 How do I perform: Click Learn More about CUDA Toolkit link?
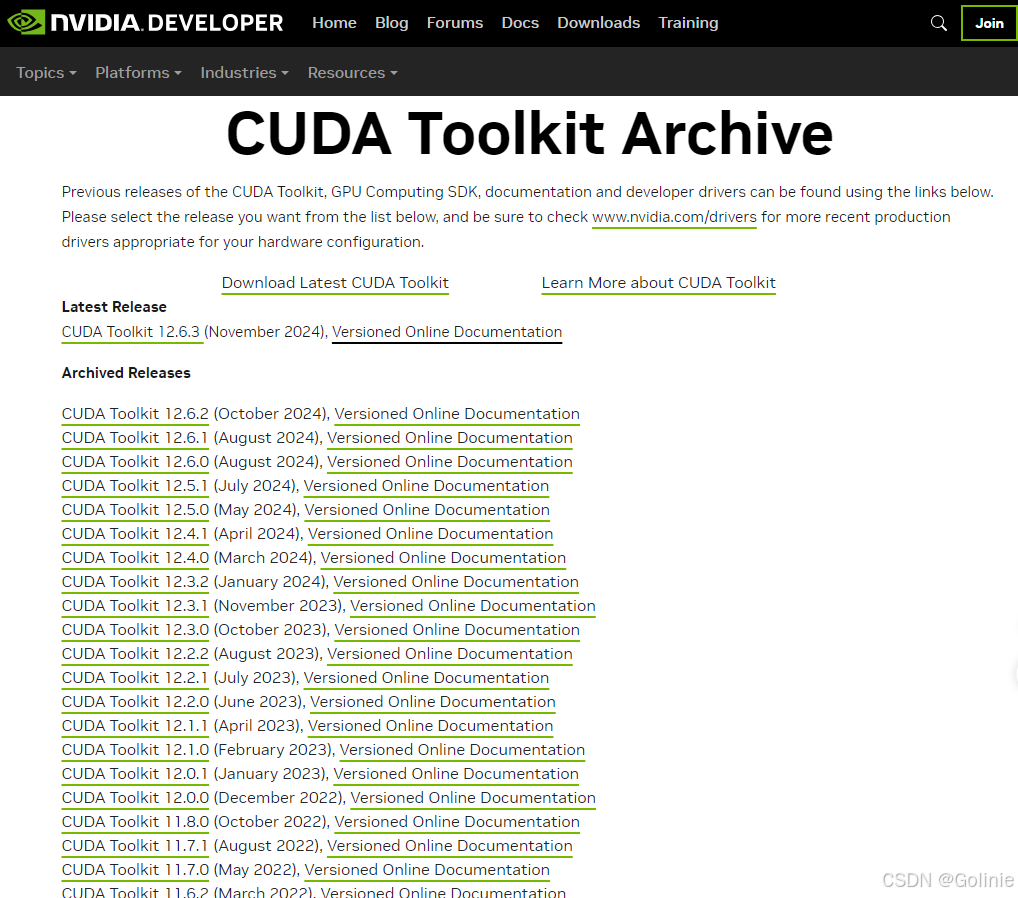point(659,283)
